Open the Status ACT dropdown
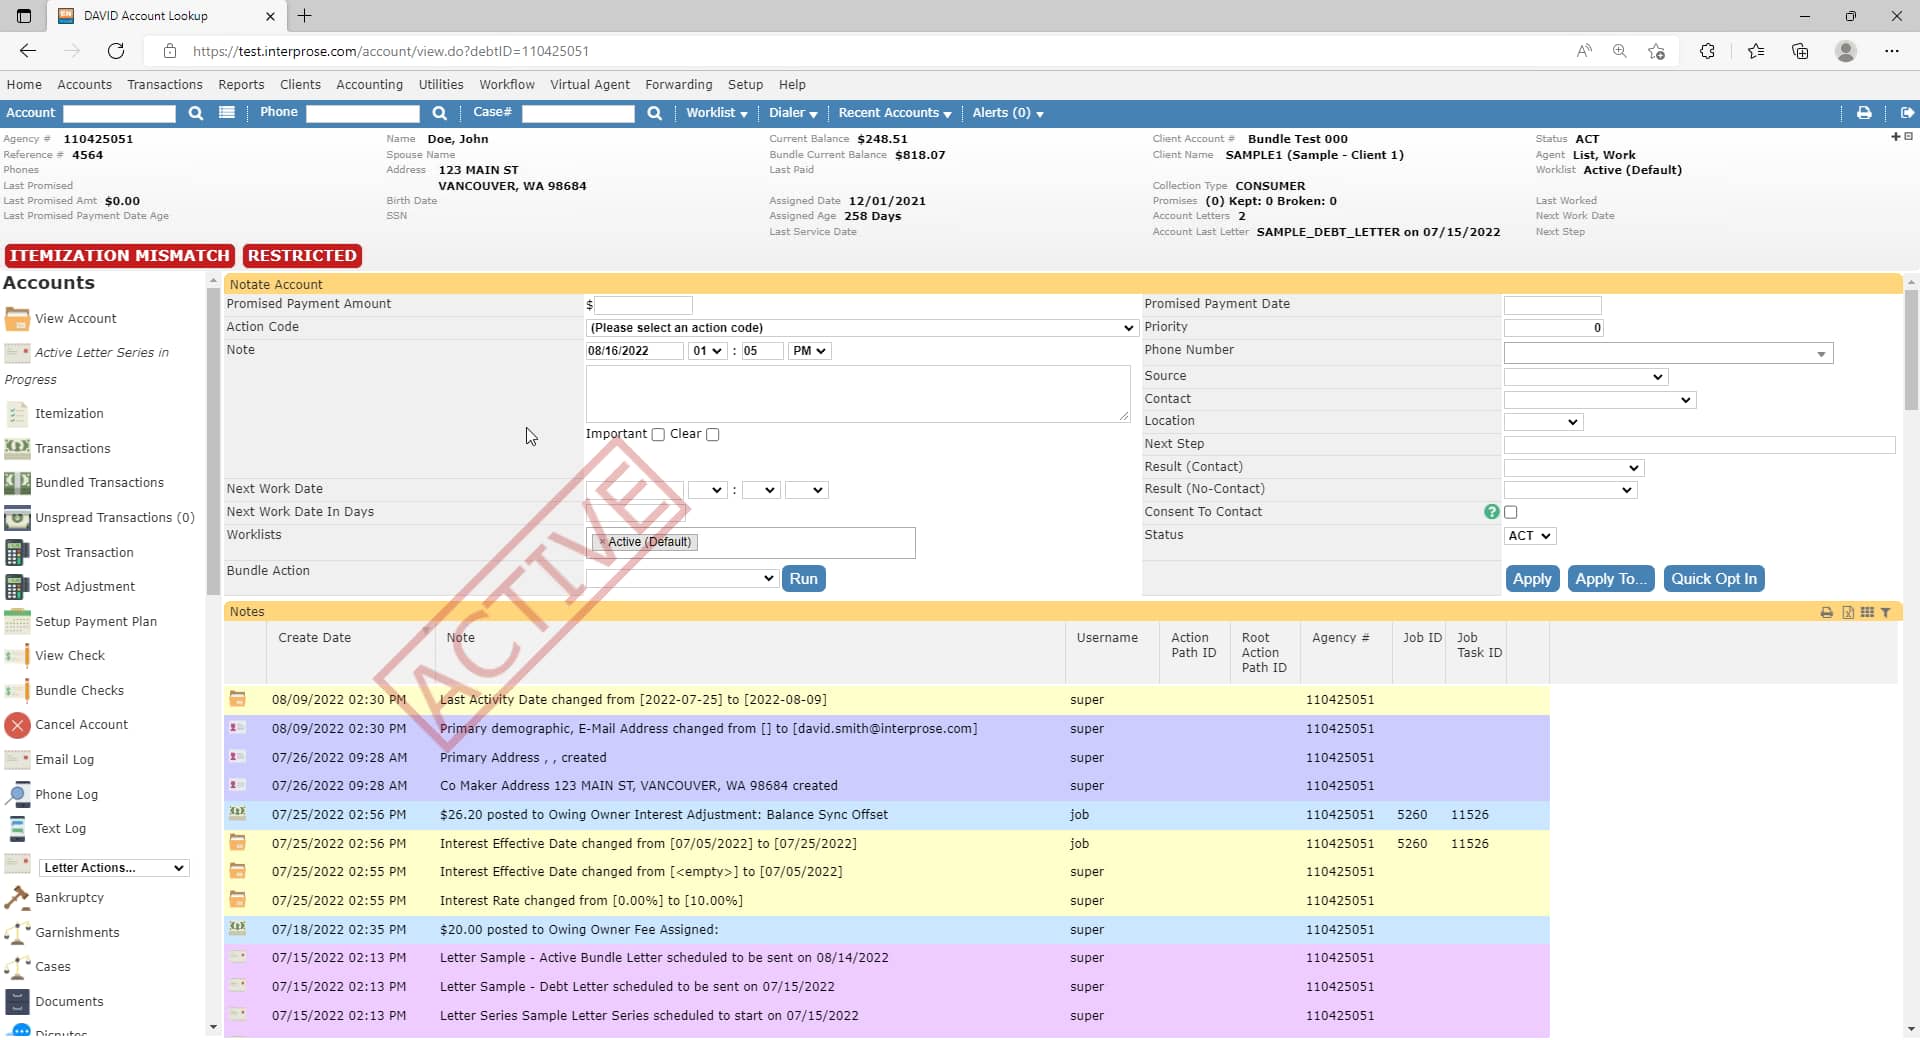Image resolution: width=1920 pixels, height=1040 pixels. (x=1529, y=536)
